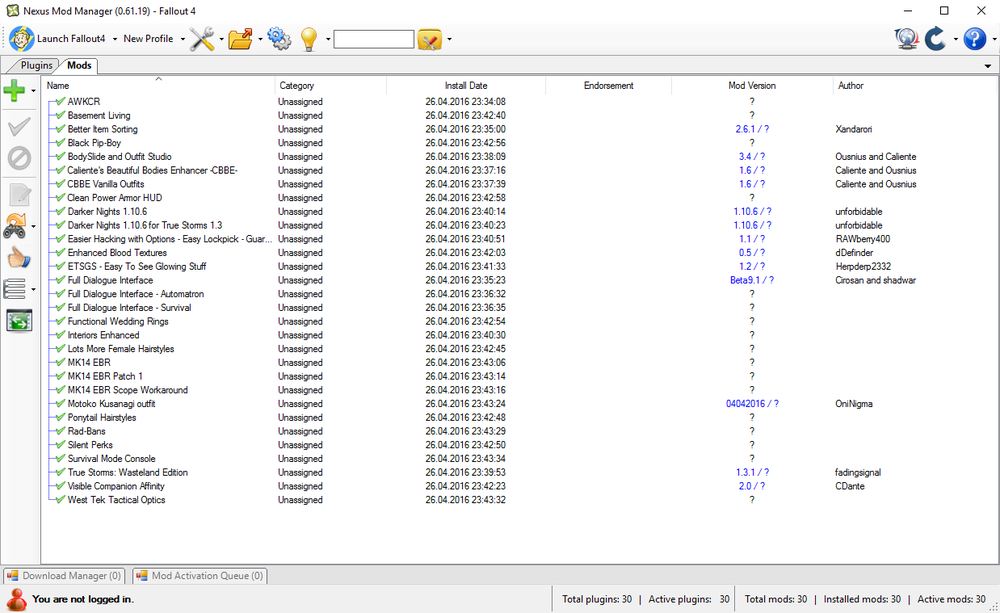Viewport: 1000px width, 613px height.
Task: Click the lightbulb tips icon
Action: click(309, 39)
